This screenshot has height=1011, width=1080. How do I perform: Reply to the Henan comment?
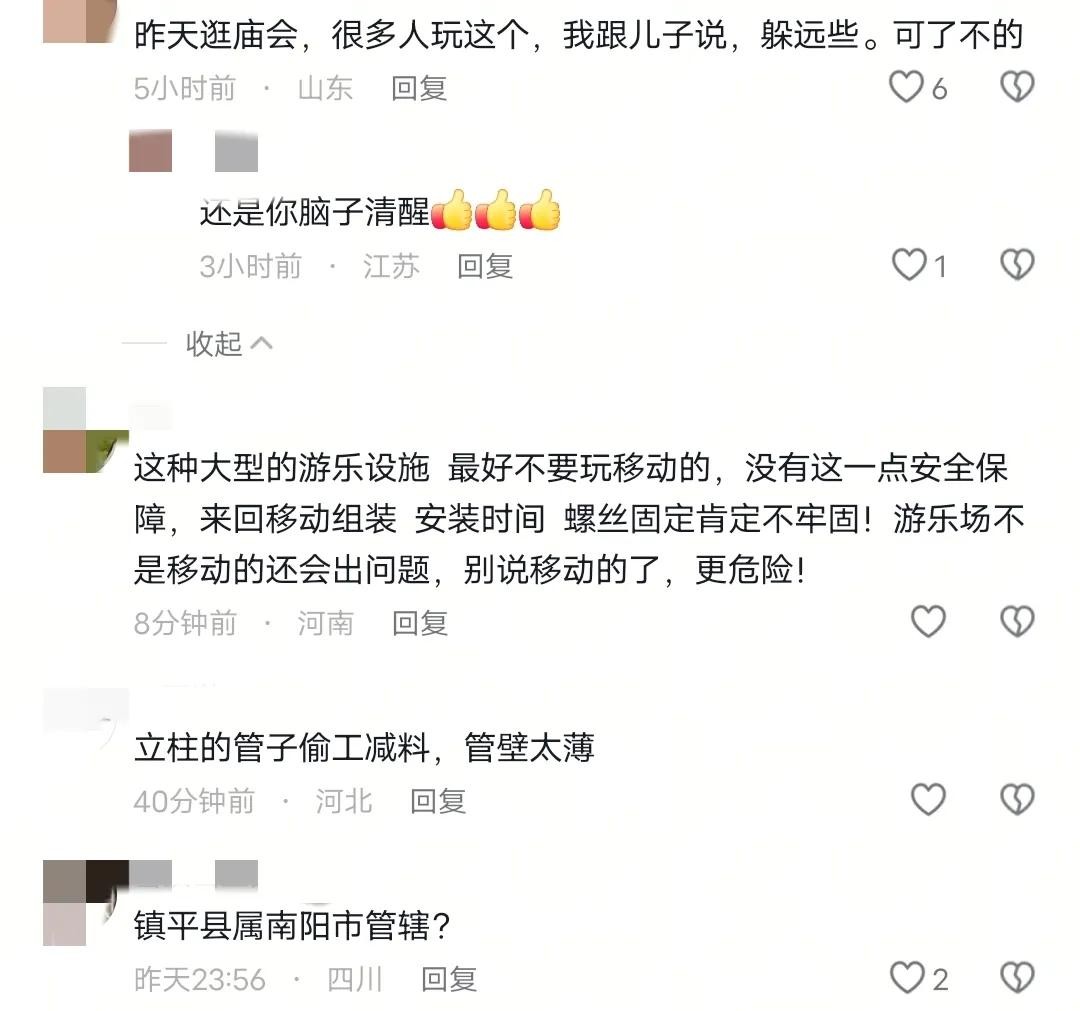[x=419, y=623]
